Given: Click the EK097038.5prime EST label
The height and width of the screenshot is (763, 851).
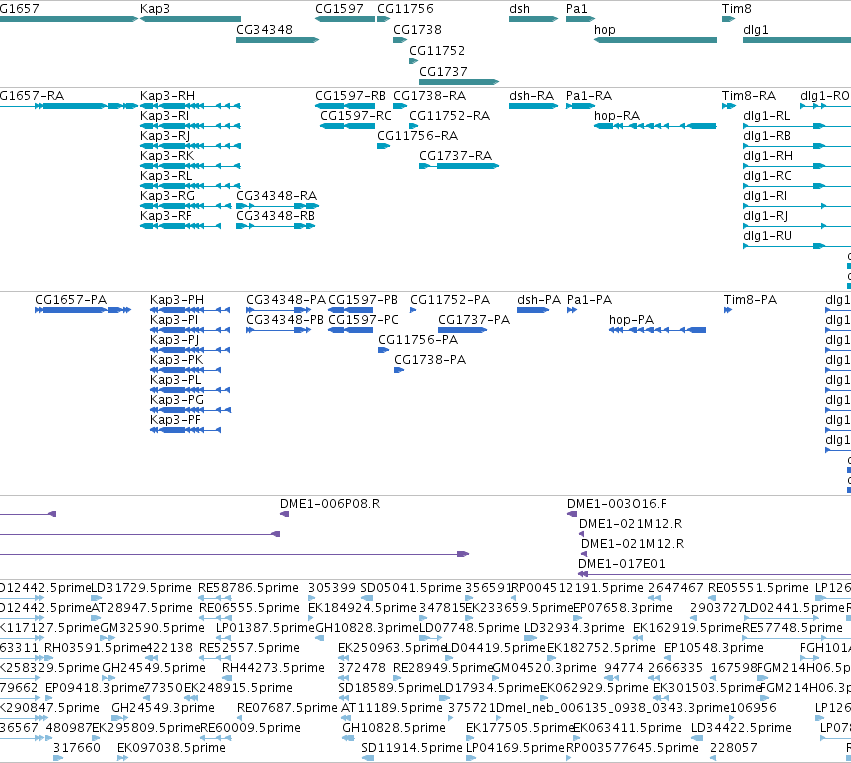Looking at the screenshot, I should 172,748.
